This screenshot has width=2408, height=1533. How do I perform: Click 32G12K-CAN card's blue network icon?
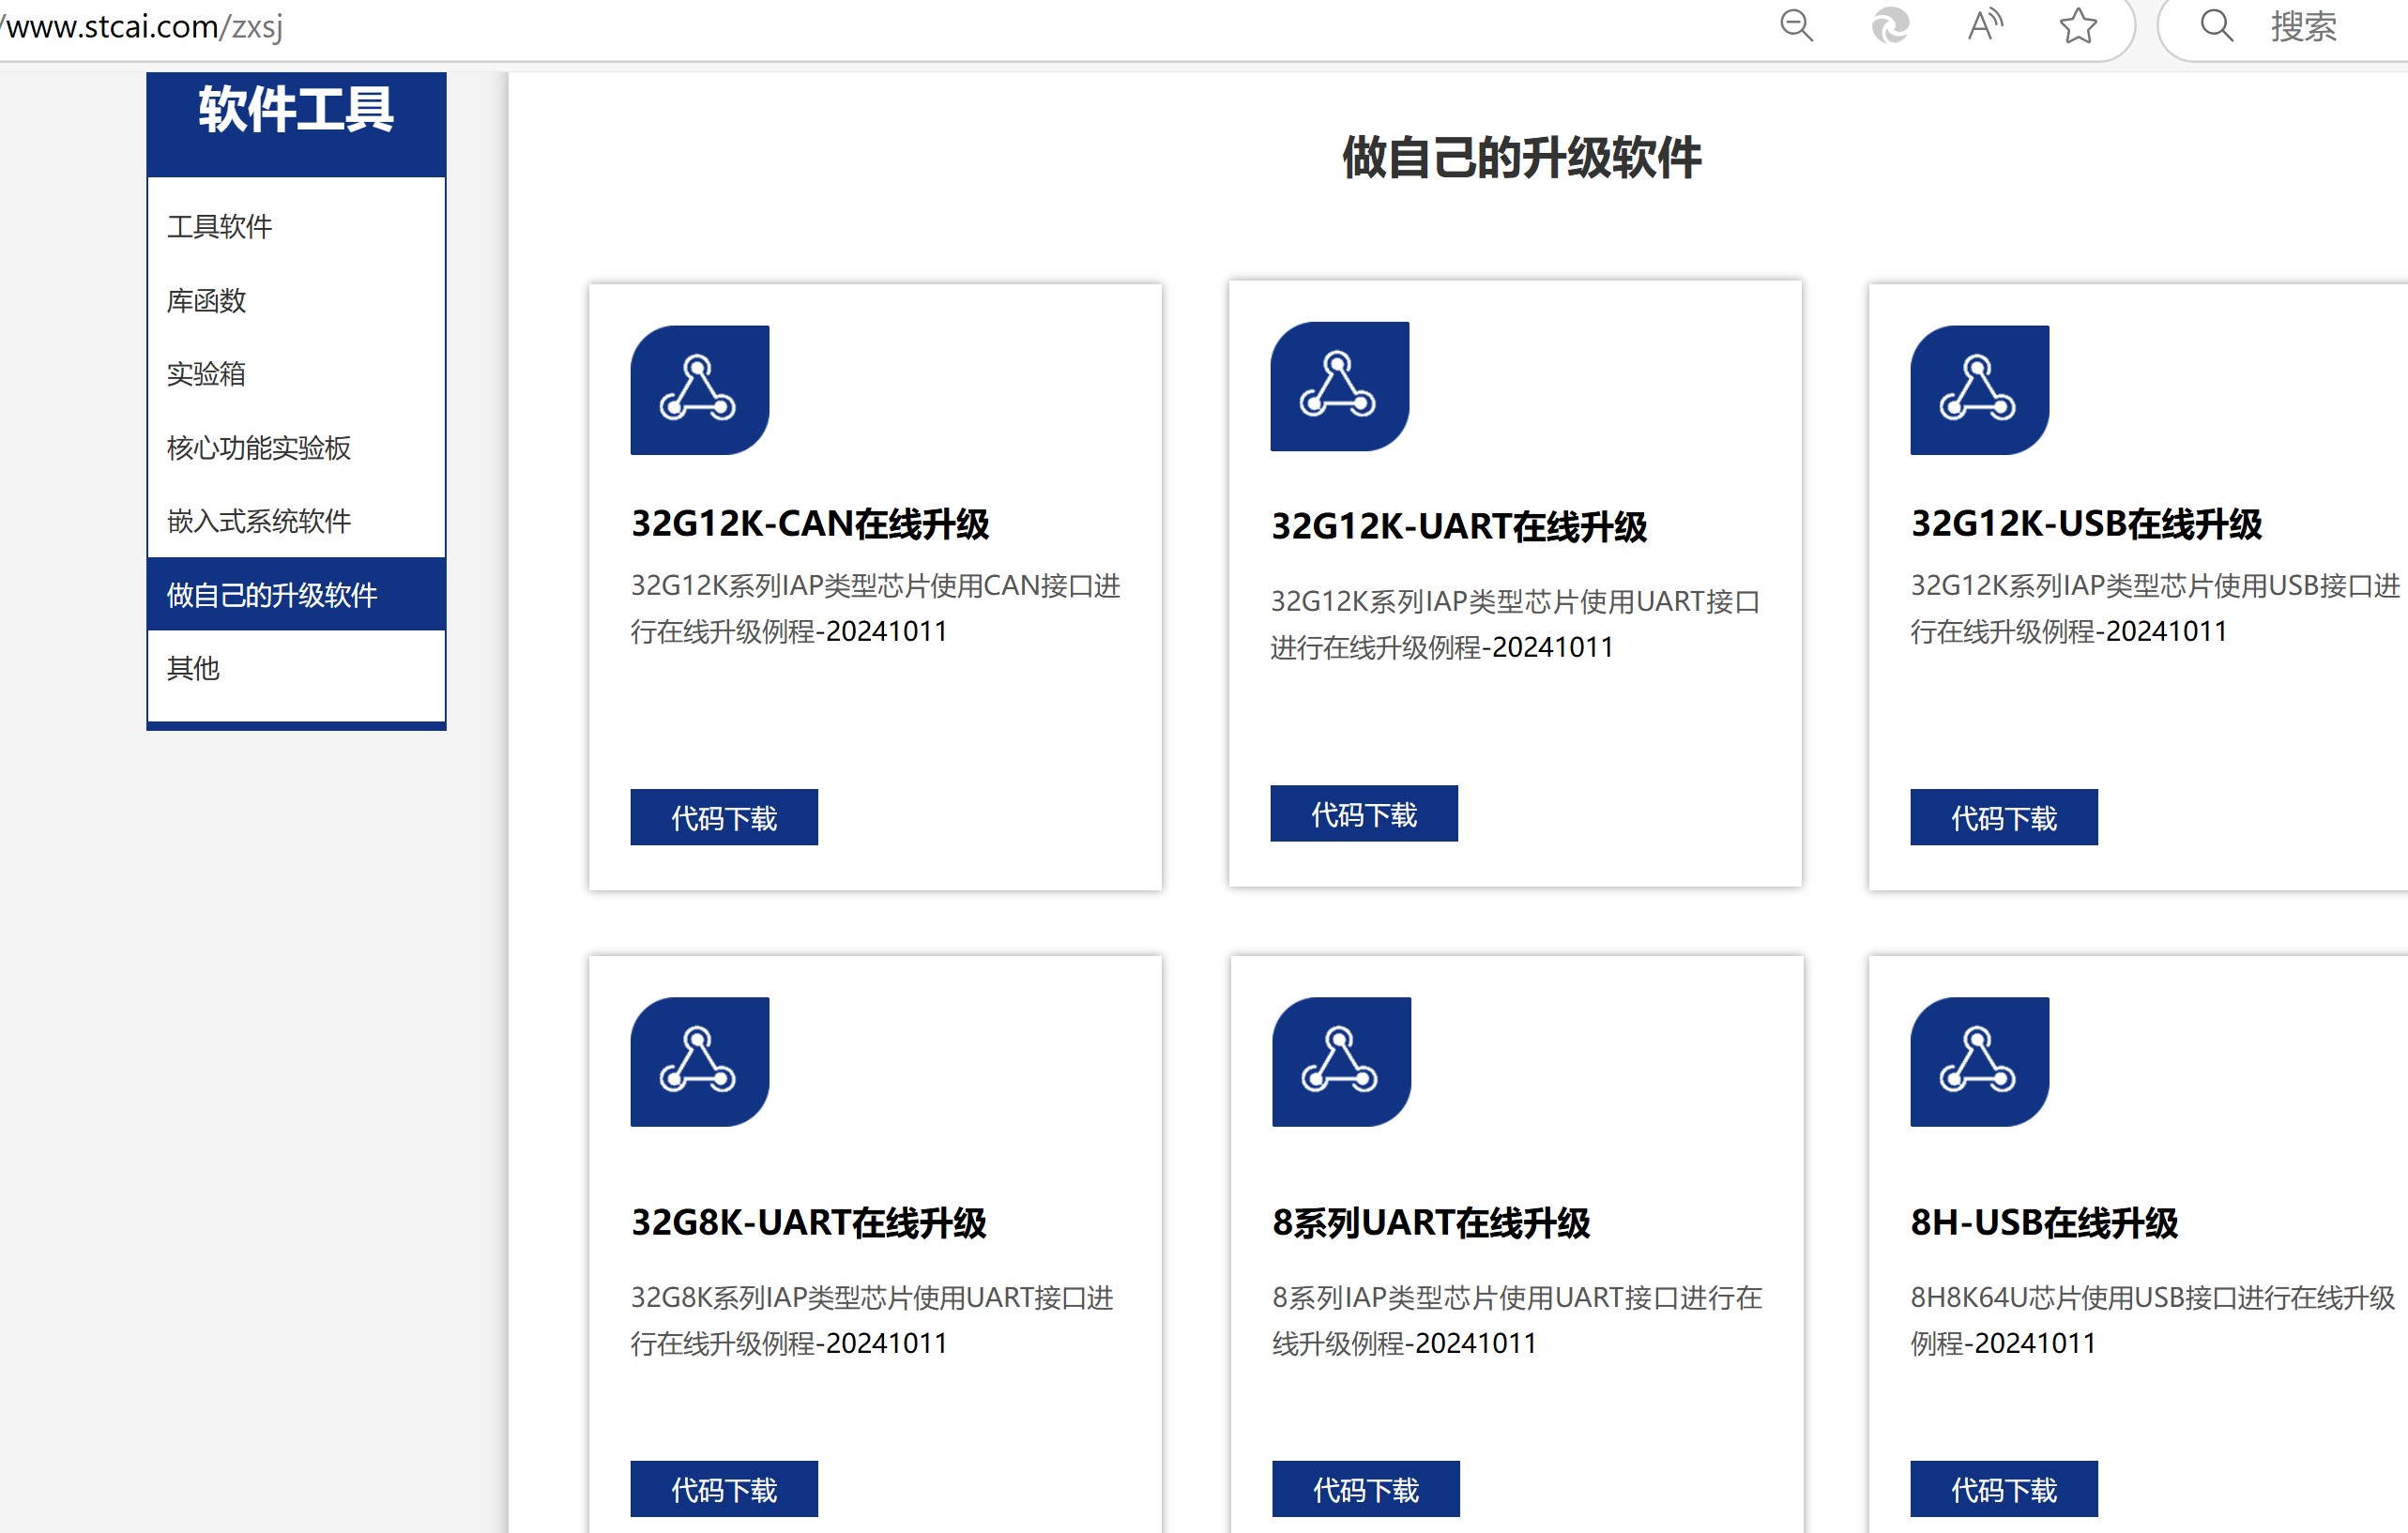(x=699, y=390)
